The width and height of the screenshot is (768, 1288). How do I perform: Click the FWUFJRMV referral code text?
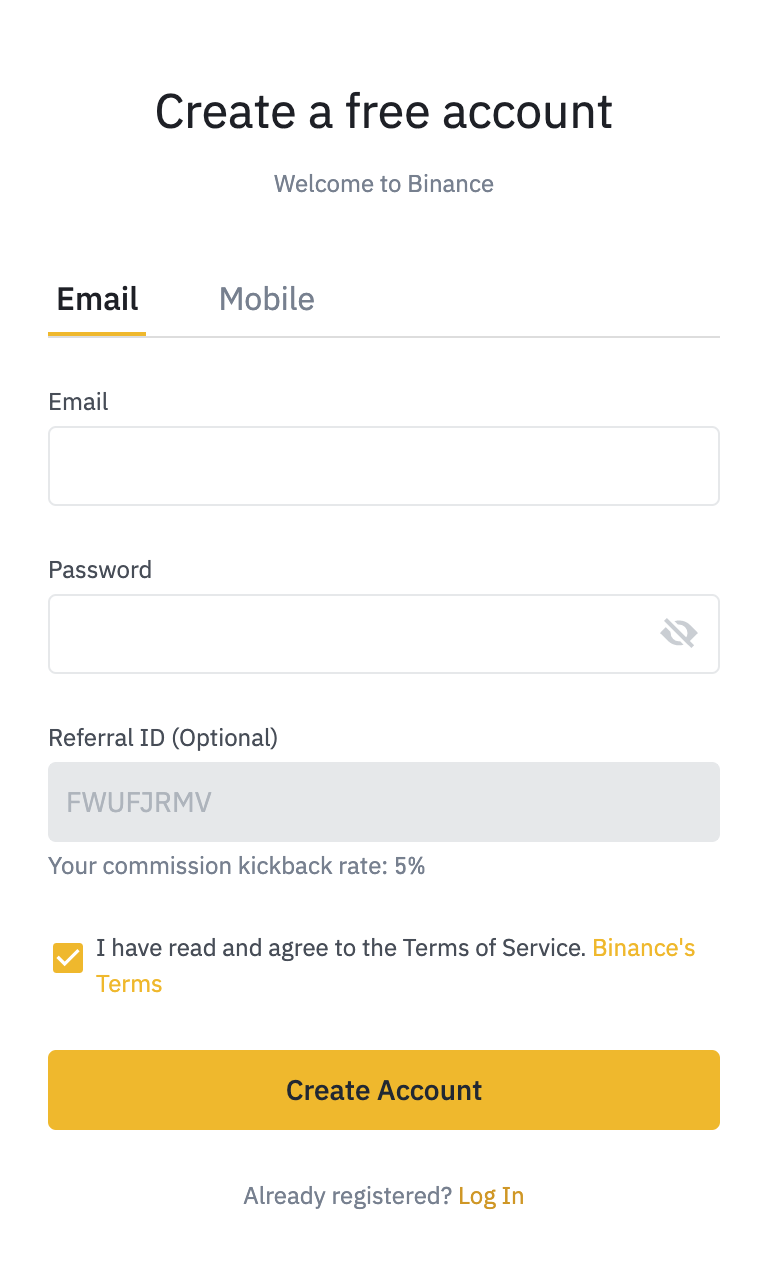pyautogui.click(x=139, y=802)
